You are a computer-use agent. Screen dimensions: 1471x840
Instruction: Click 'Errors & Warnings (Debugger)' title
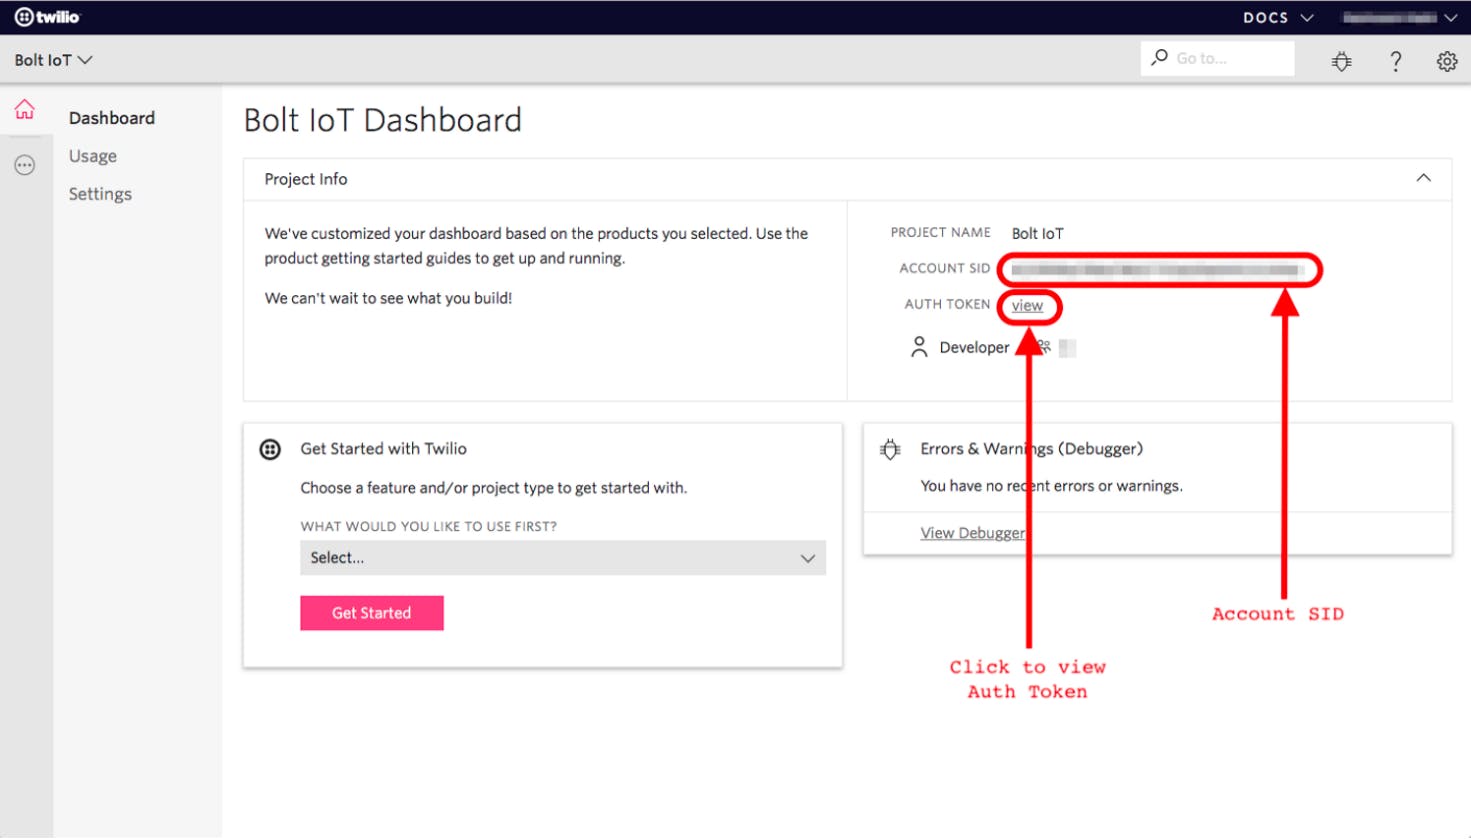click(x=1031, y=449)
